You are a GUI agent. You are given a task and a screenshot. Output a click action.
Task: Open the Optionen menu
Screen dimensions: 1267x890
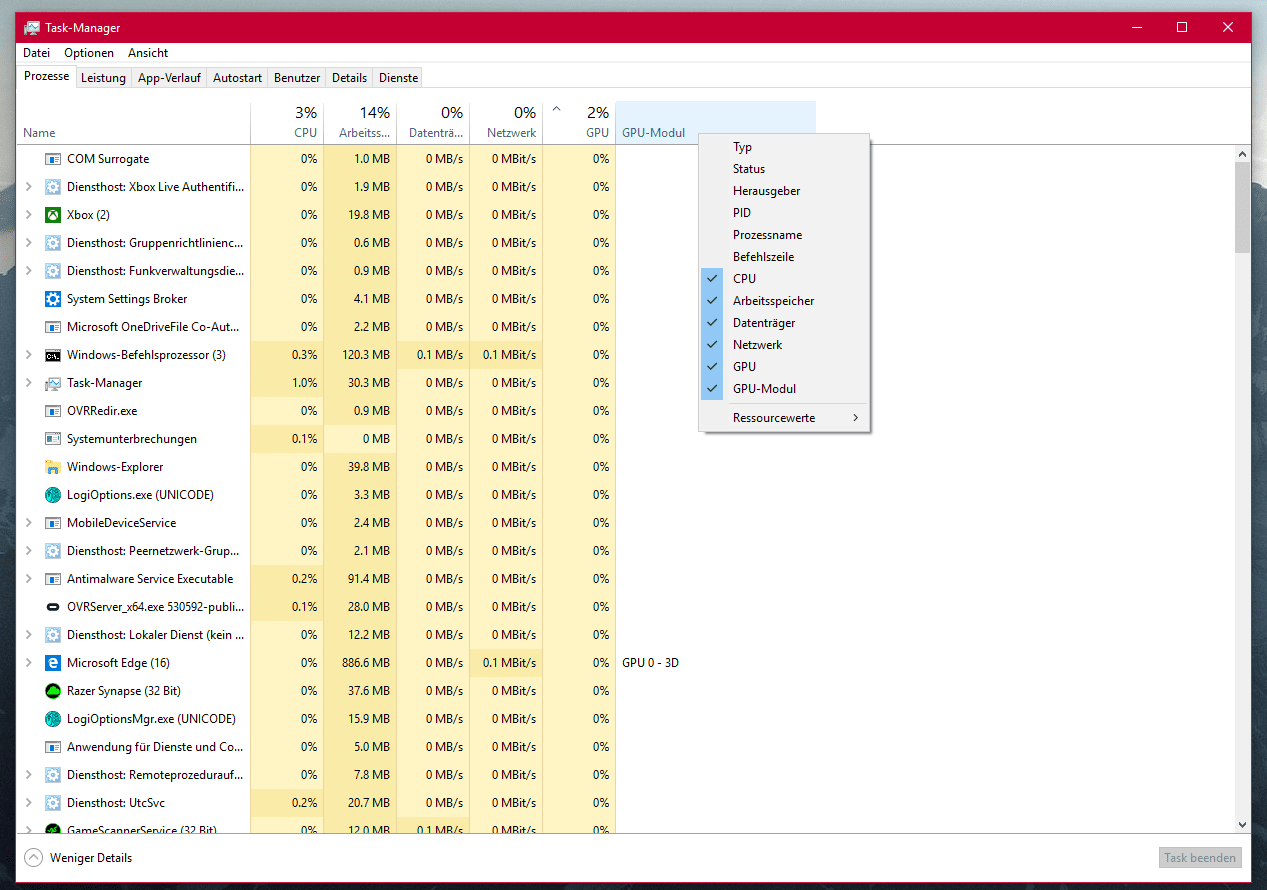[x=89, y=53]
